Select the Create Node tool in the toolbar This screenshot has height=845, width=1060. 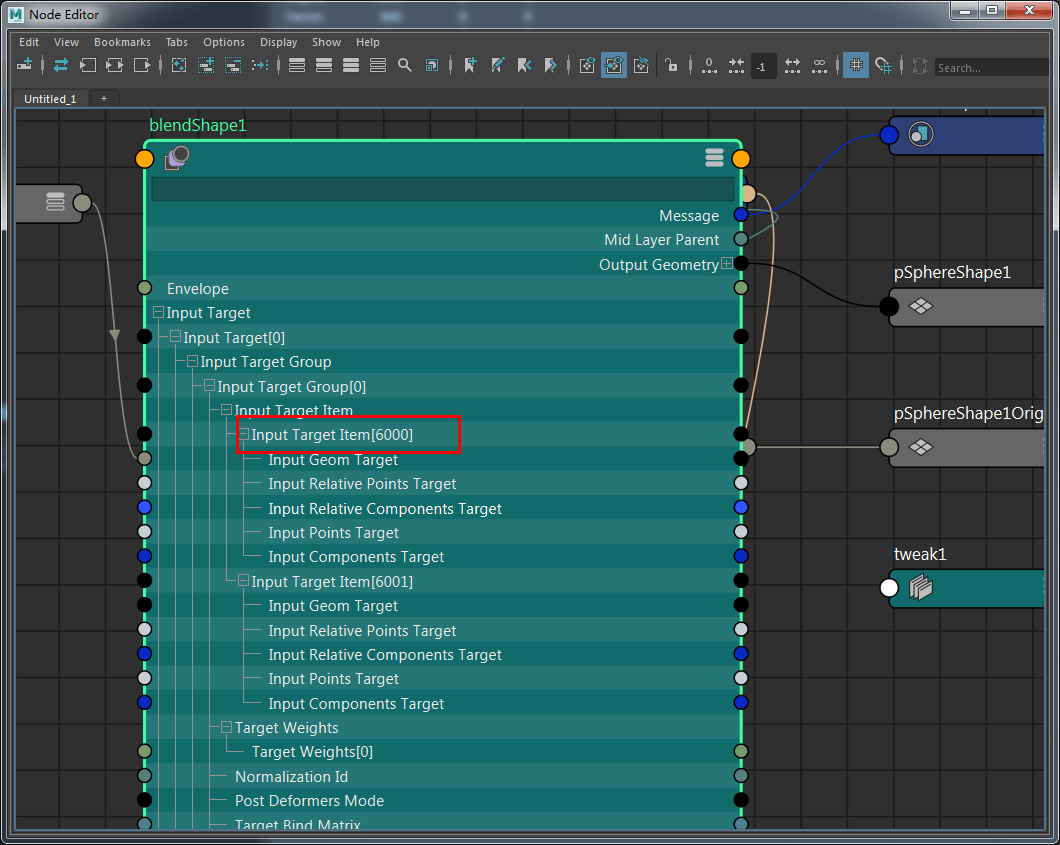tap(24, 65)
